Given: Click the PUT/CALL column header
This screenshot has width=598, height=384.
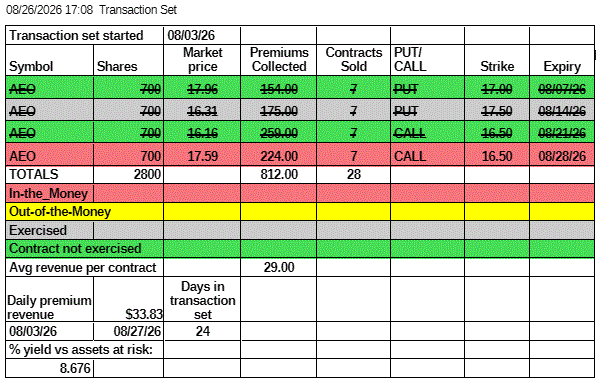Looking at the screenshot, I should pyautogui.click(x=428, y=59).
